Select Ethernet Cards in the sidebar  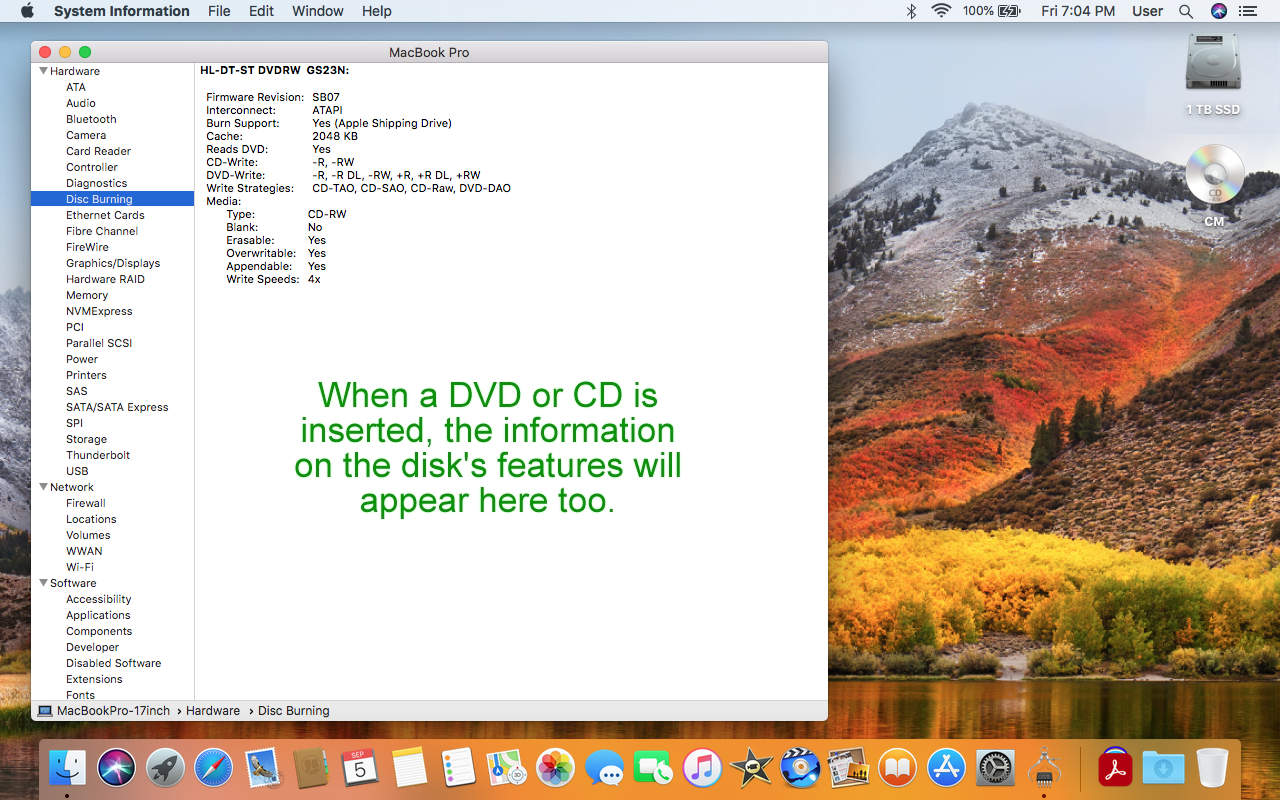105,215
